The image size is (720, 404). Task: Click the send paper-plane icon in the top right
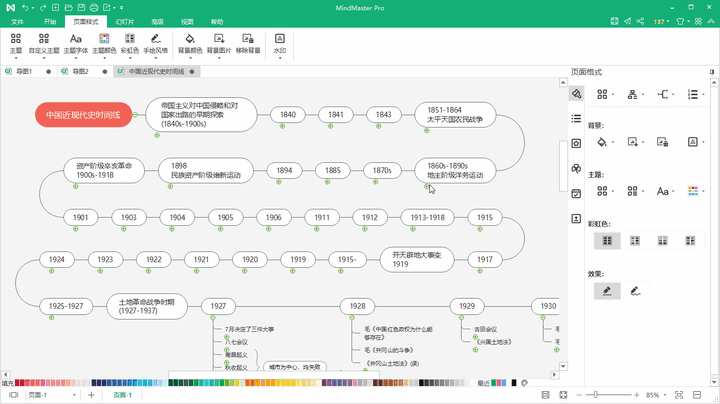click(x=627, y=21)
